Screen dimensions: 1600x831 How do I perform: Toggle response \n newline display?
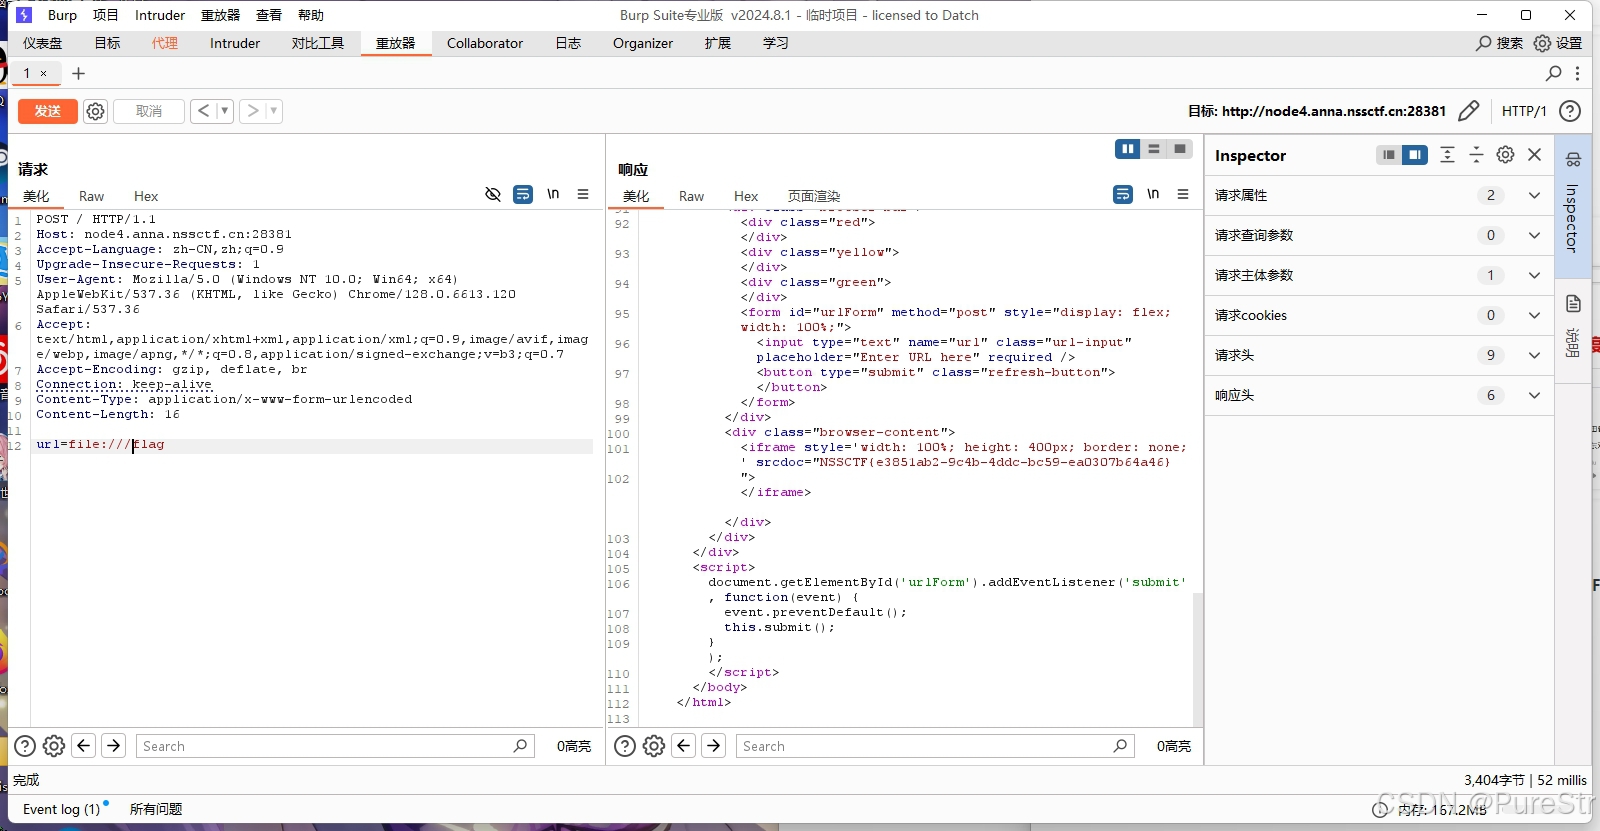coord(1153,194)
